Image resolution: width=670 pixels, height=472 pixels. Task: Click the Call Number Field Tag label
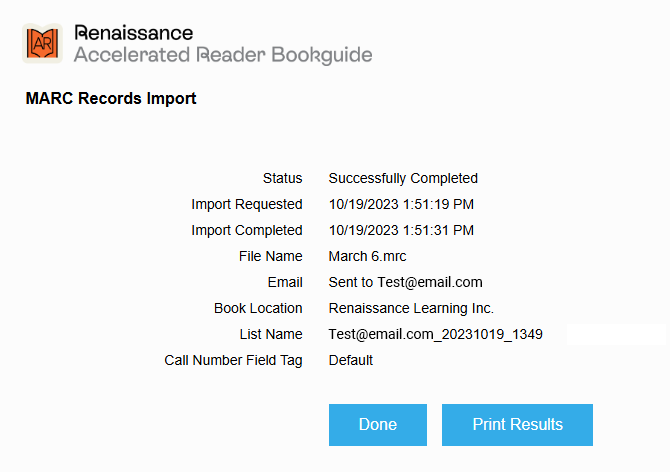click(x=233, y=360)
